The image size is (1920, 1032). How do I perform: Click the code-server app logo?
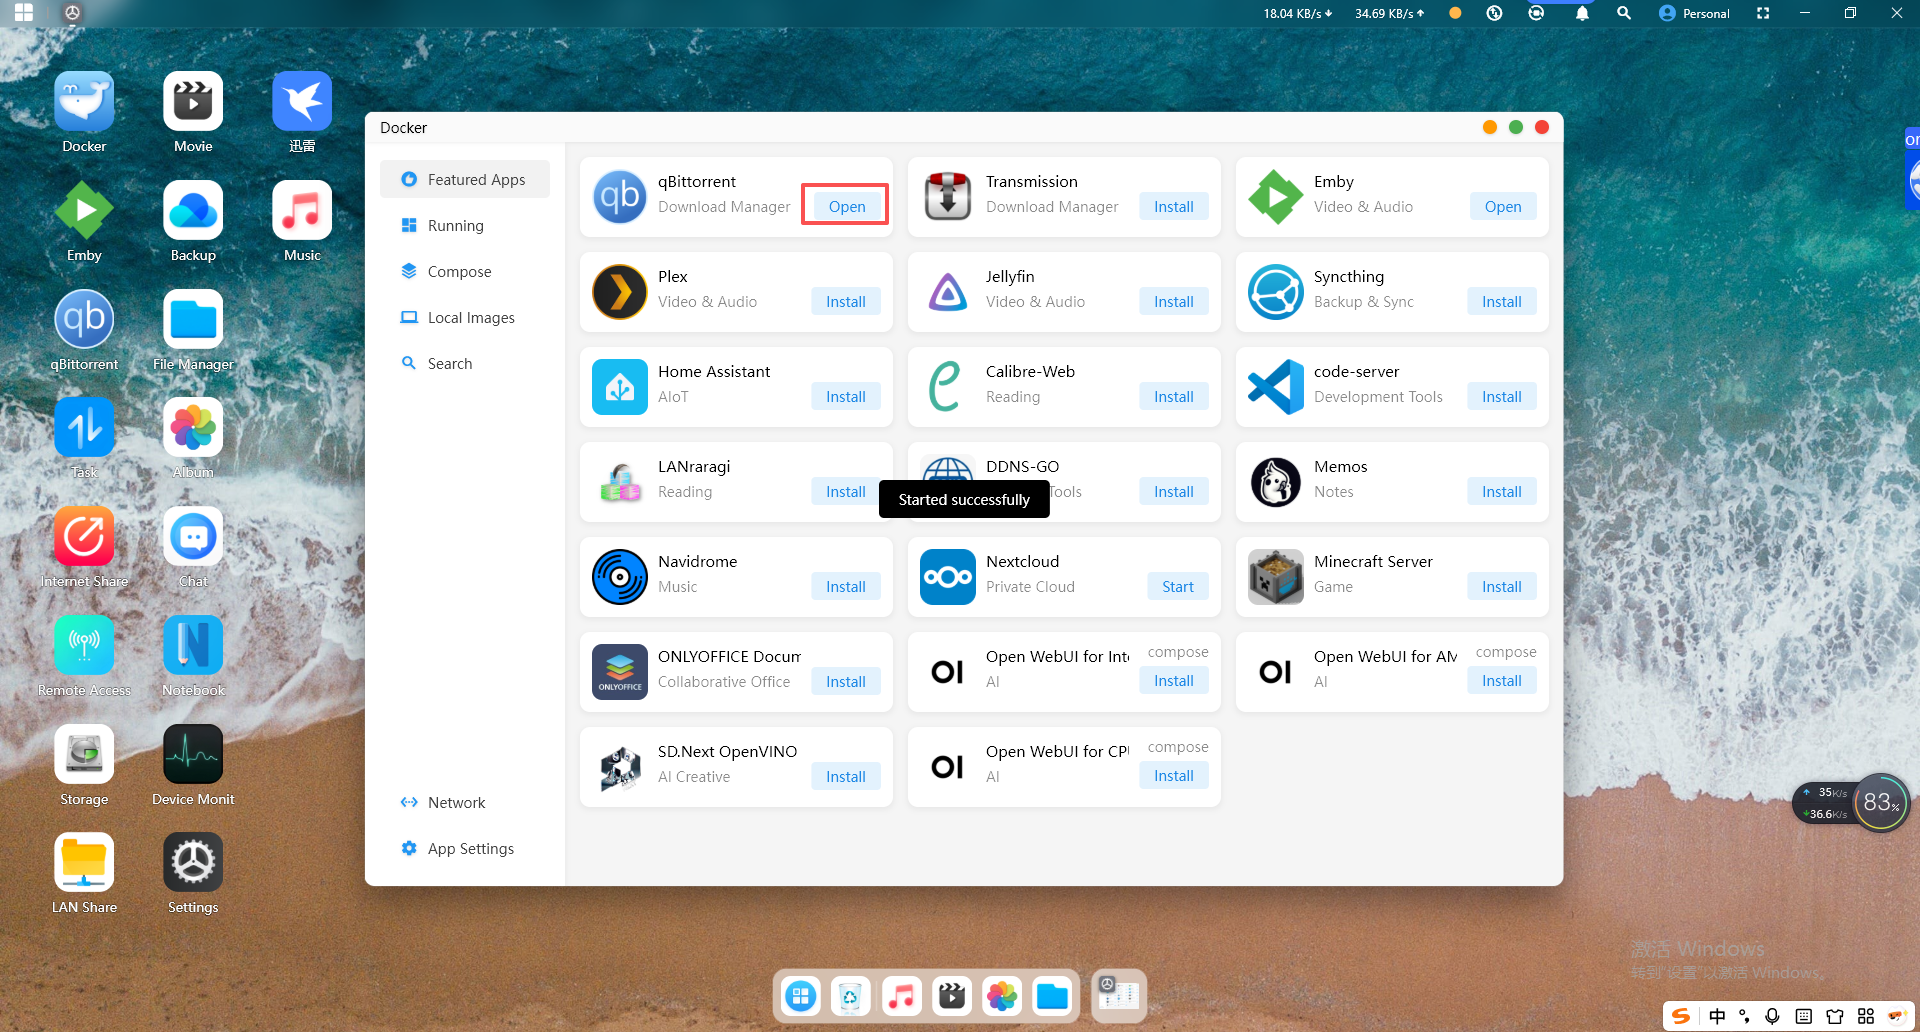pyautogui.click(x=1276, y=387)
